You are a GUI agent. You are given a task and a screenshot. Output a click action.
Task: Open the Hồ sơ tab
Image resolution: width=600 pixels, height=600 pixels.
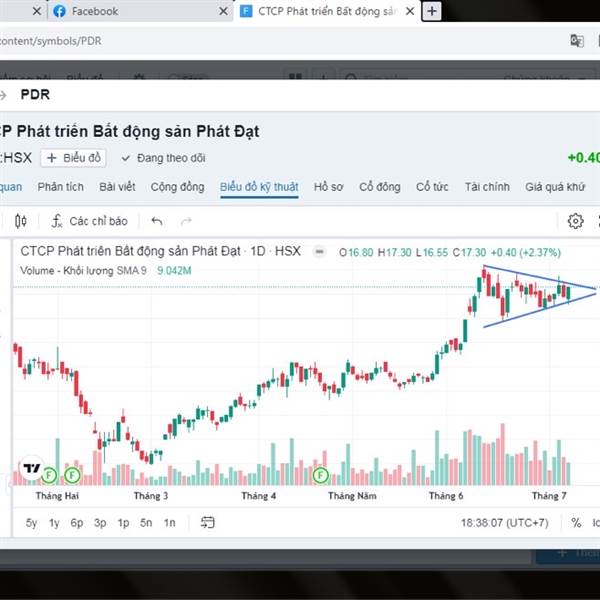pos(328,187)
